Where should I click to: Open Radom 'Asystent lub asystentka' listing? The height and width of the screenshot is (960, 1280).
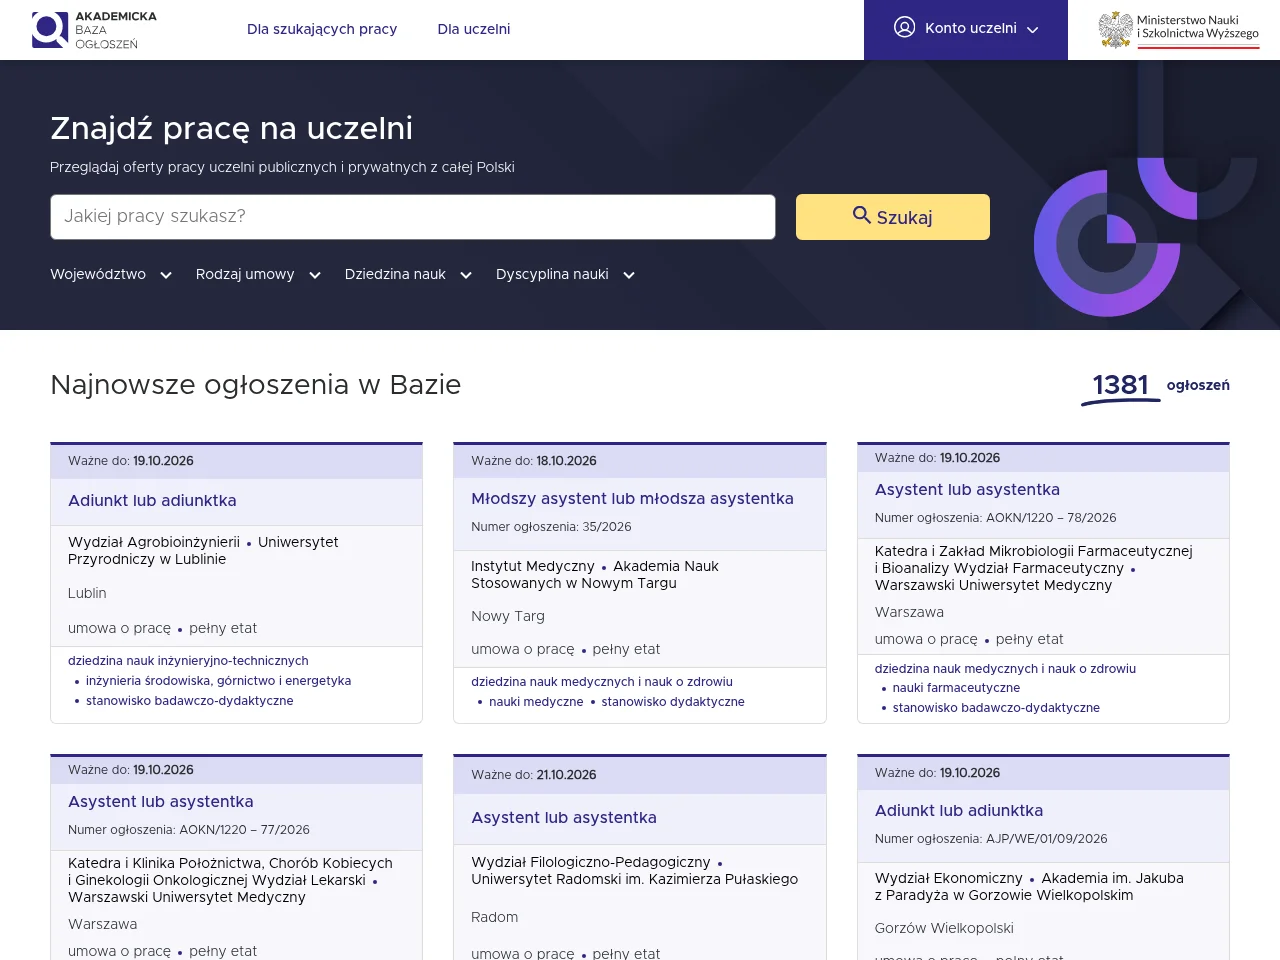[564, 818]
